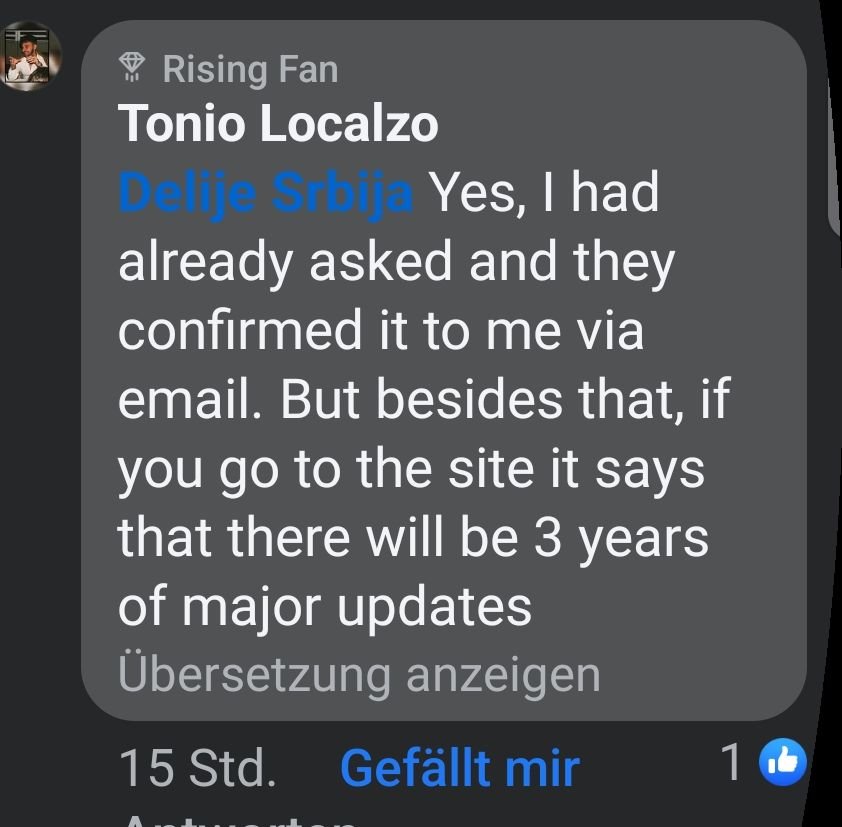
Task: Click the "Rising Fan" badge label
Action: pos(250,69)
